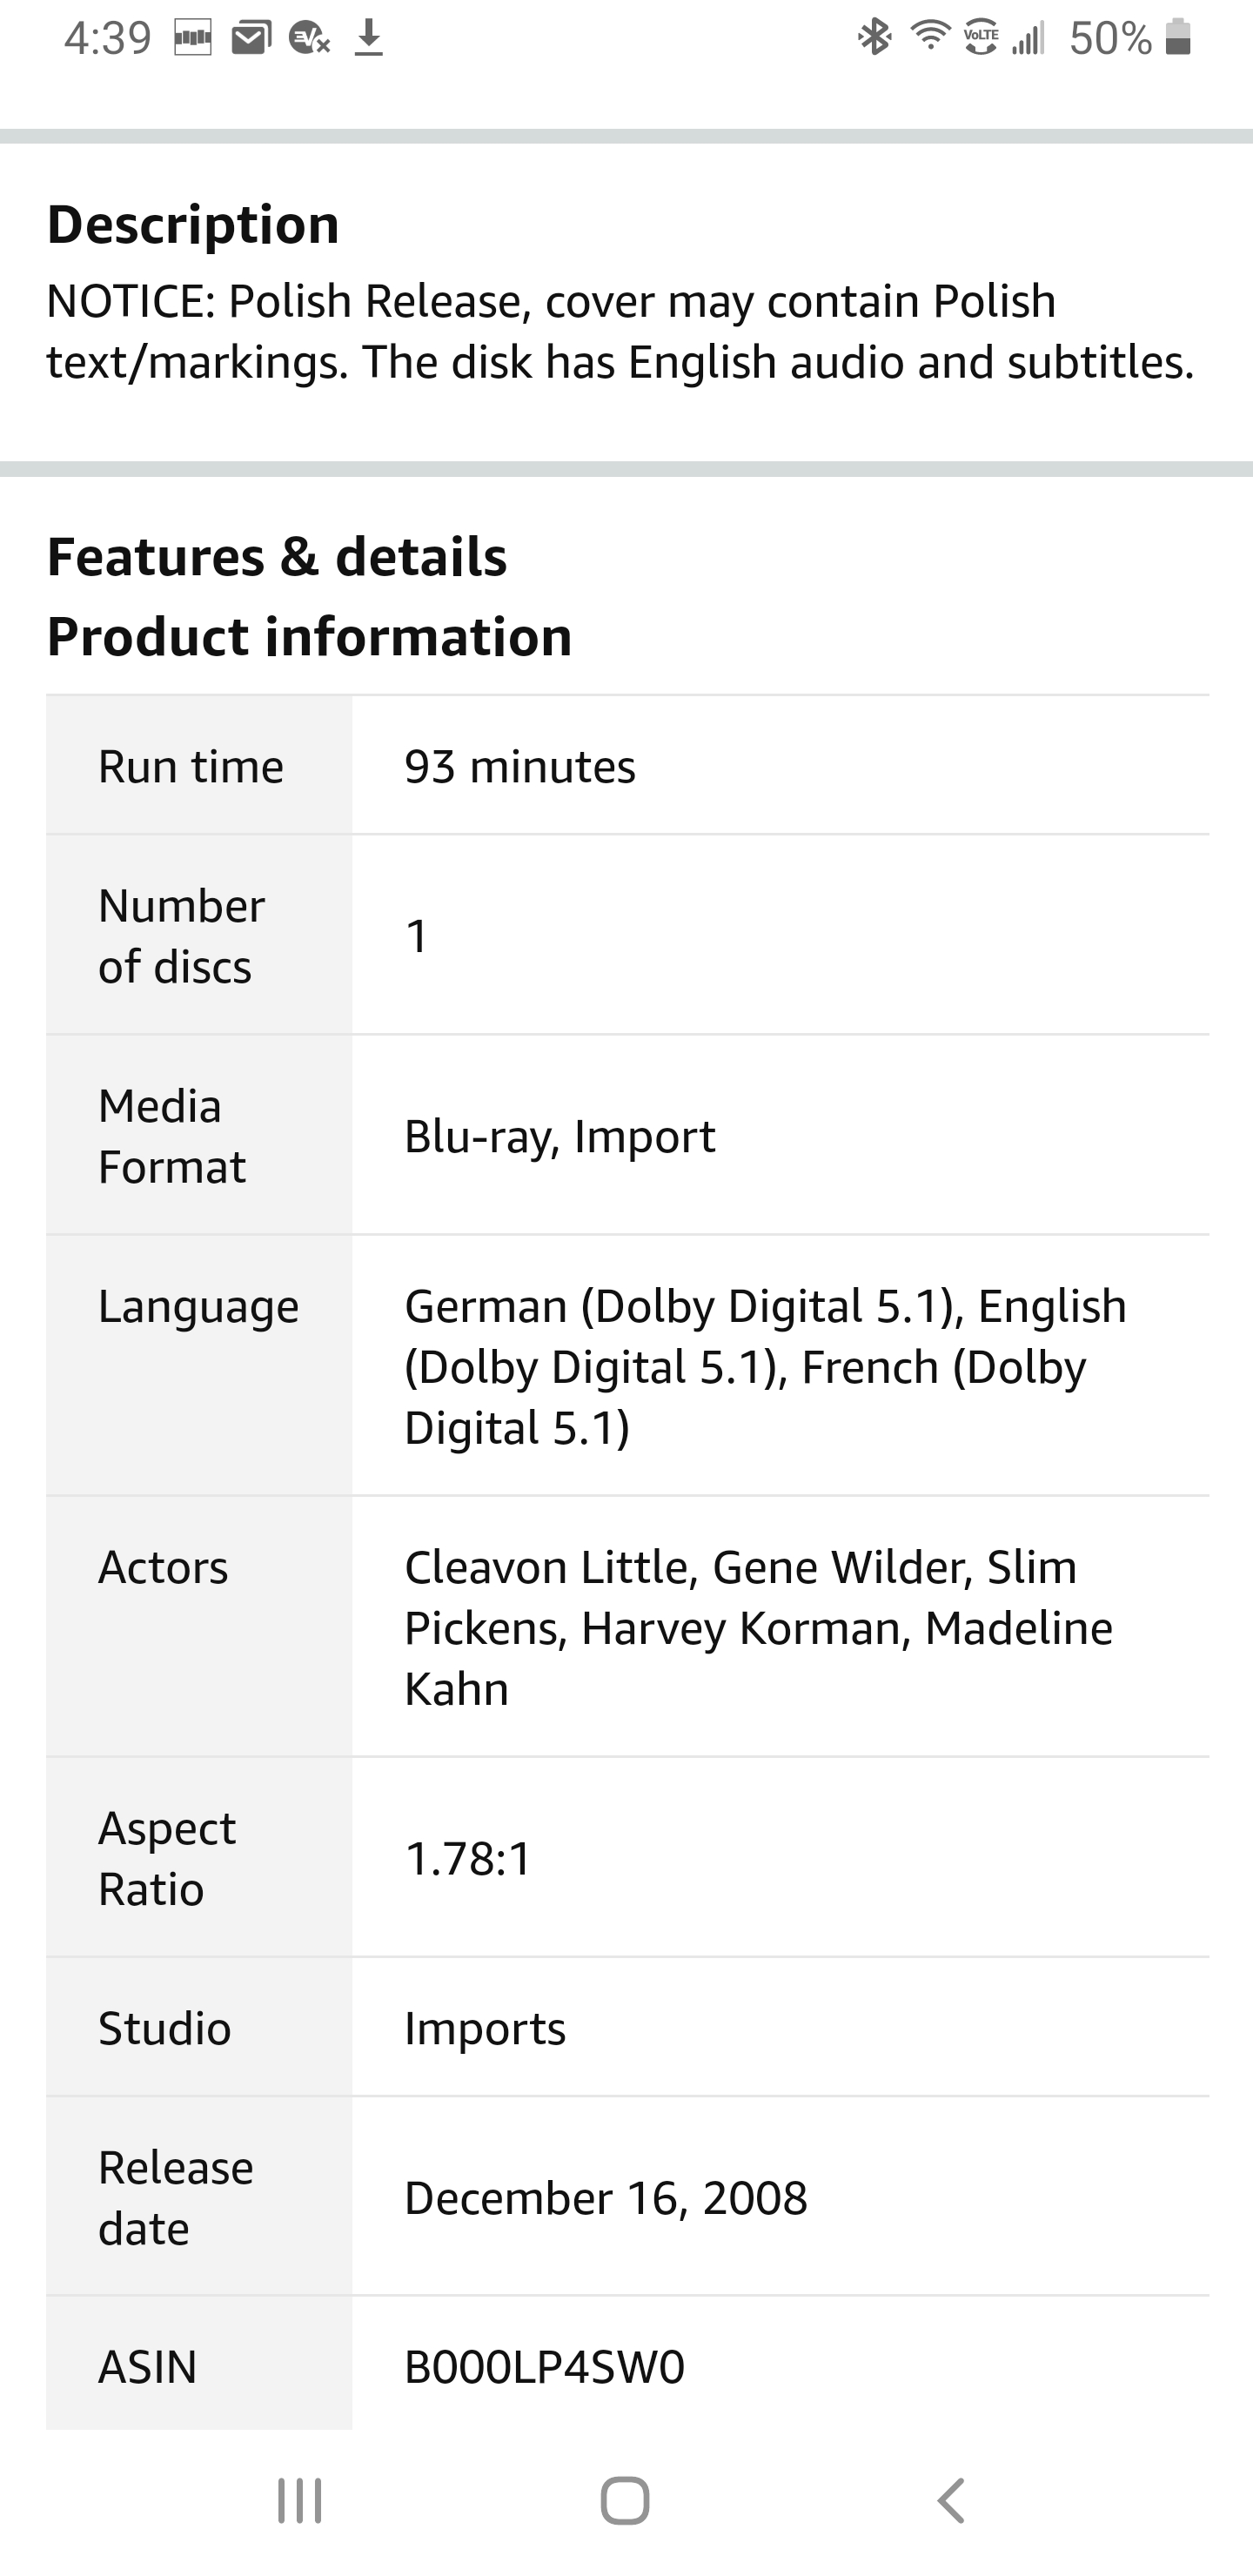Select the Description heading
The width and height of the screenshot is (1253, 2576).
[x=193, y=224]
